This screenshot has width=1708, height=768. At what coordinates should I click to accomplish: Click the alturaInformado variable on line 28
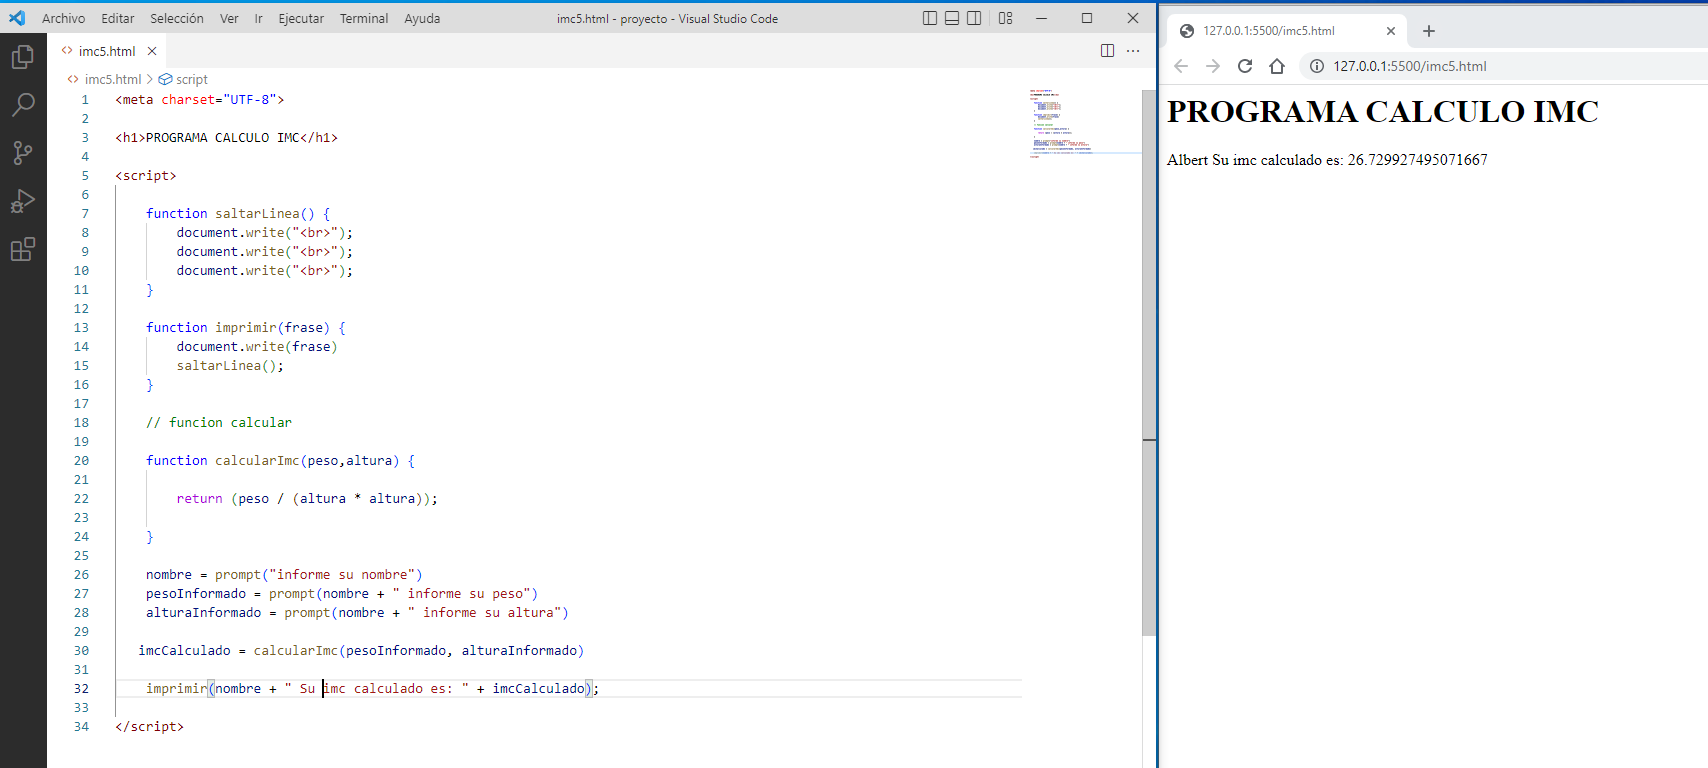coord(204,613)
